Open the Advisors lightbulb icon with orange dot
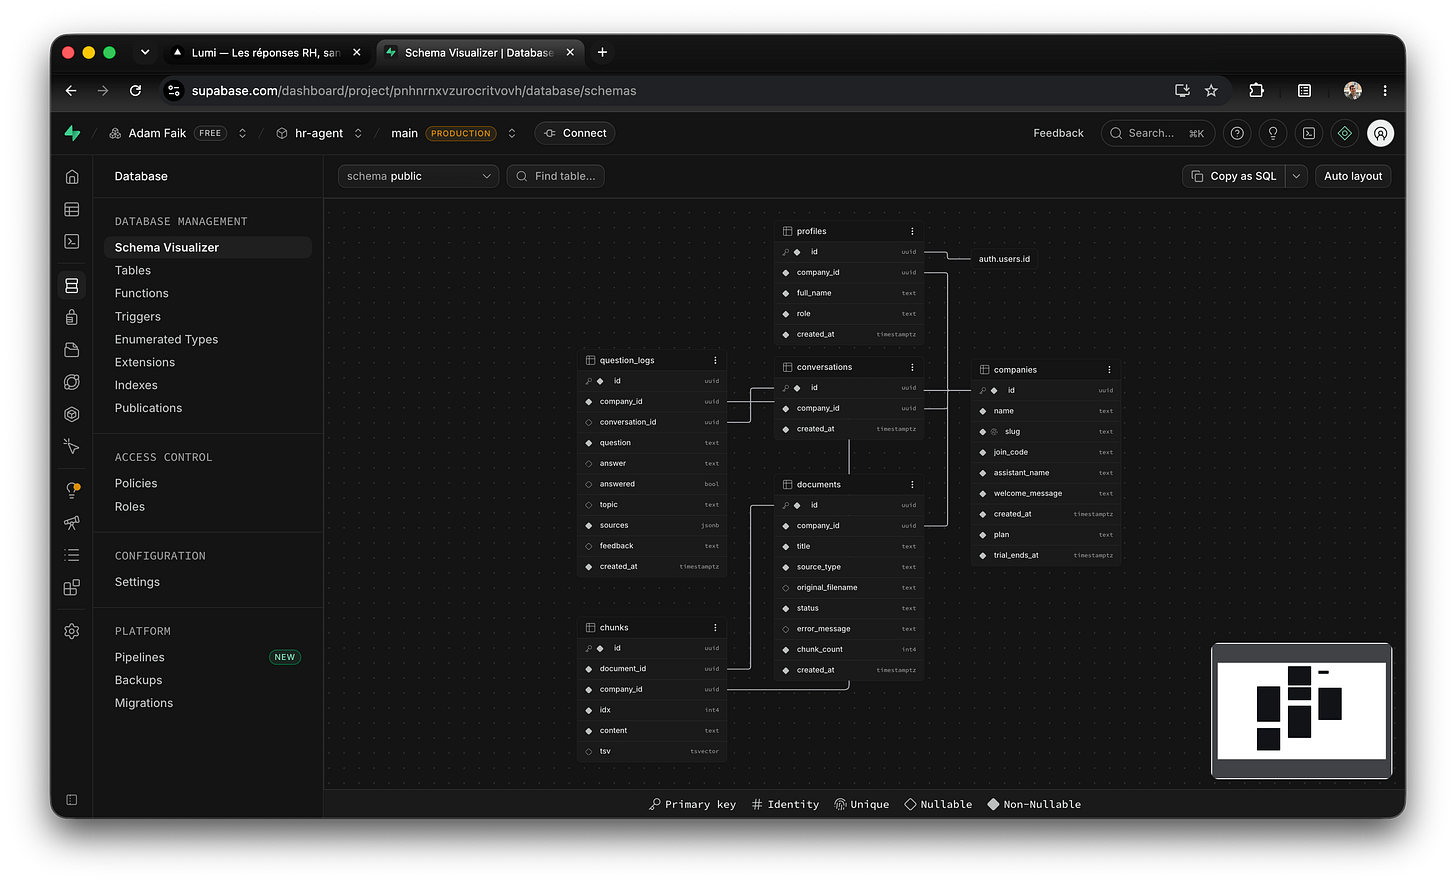Viewport: 1456px width, 885px height. tap(72, 490)
